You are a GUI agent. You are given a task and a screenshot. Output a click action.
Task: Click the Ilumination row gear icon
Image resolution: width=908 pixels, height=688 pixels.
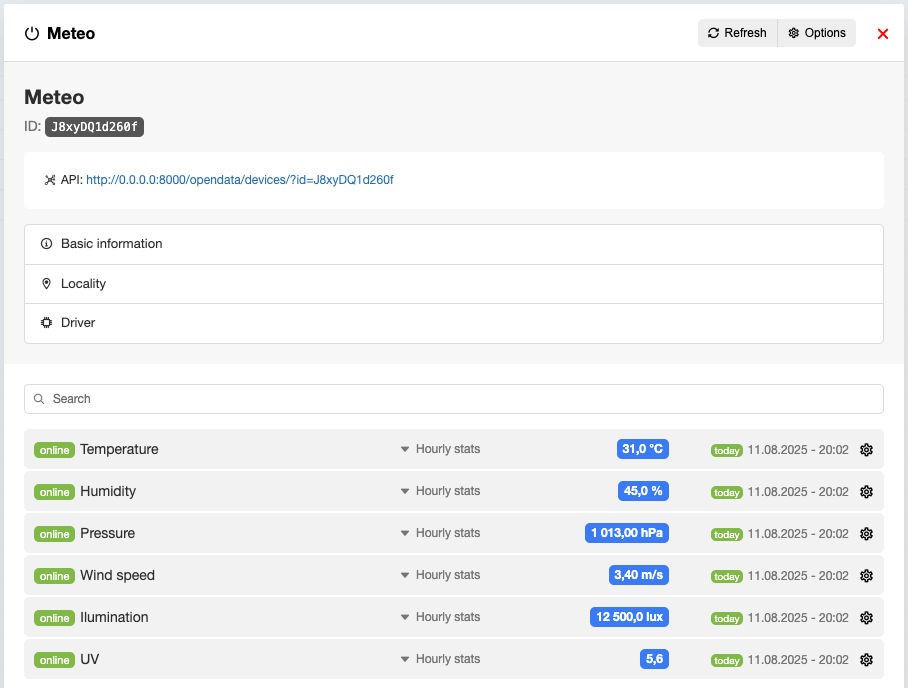click(x=866, y=618)
